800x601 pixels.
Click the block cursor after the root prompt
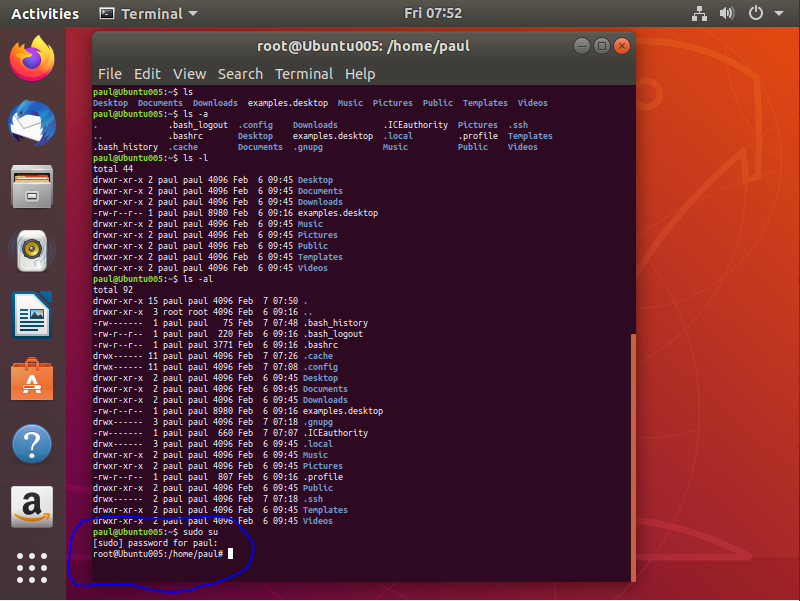click(x=231, y=554)
